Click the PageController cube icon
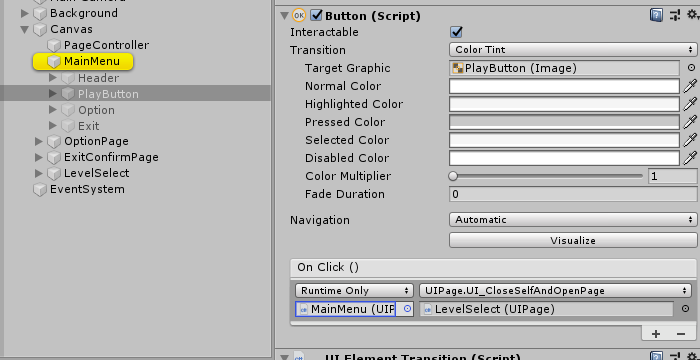The image size is (700, 360). (54, 46)
